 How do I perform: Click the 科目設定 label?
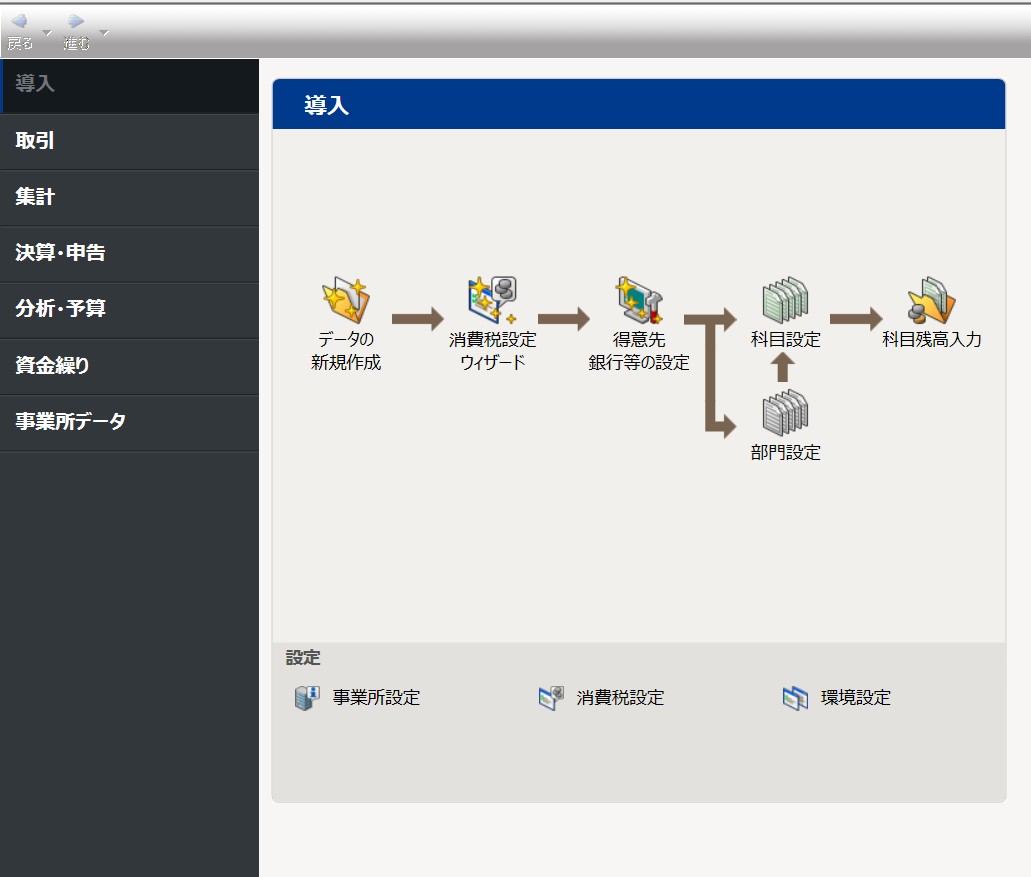pyautogui.click(x=785, y=339)
